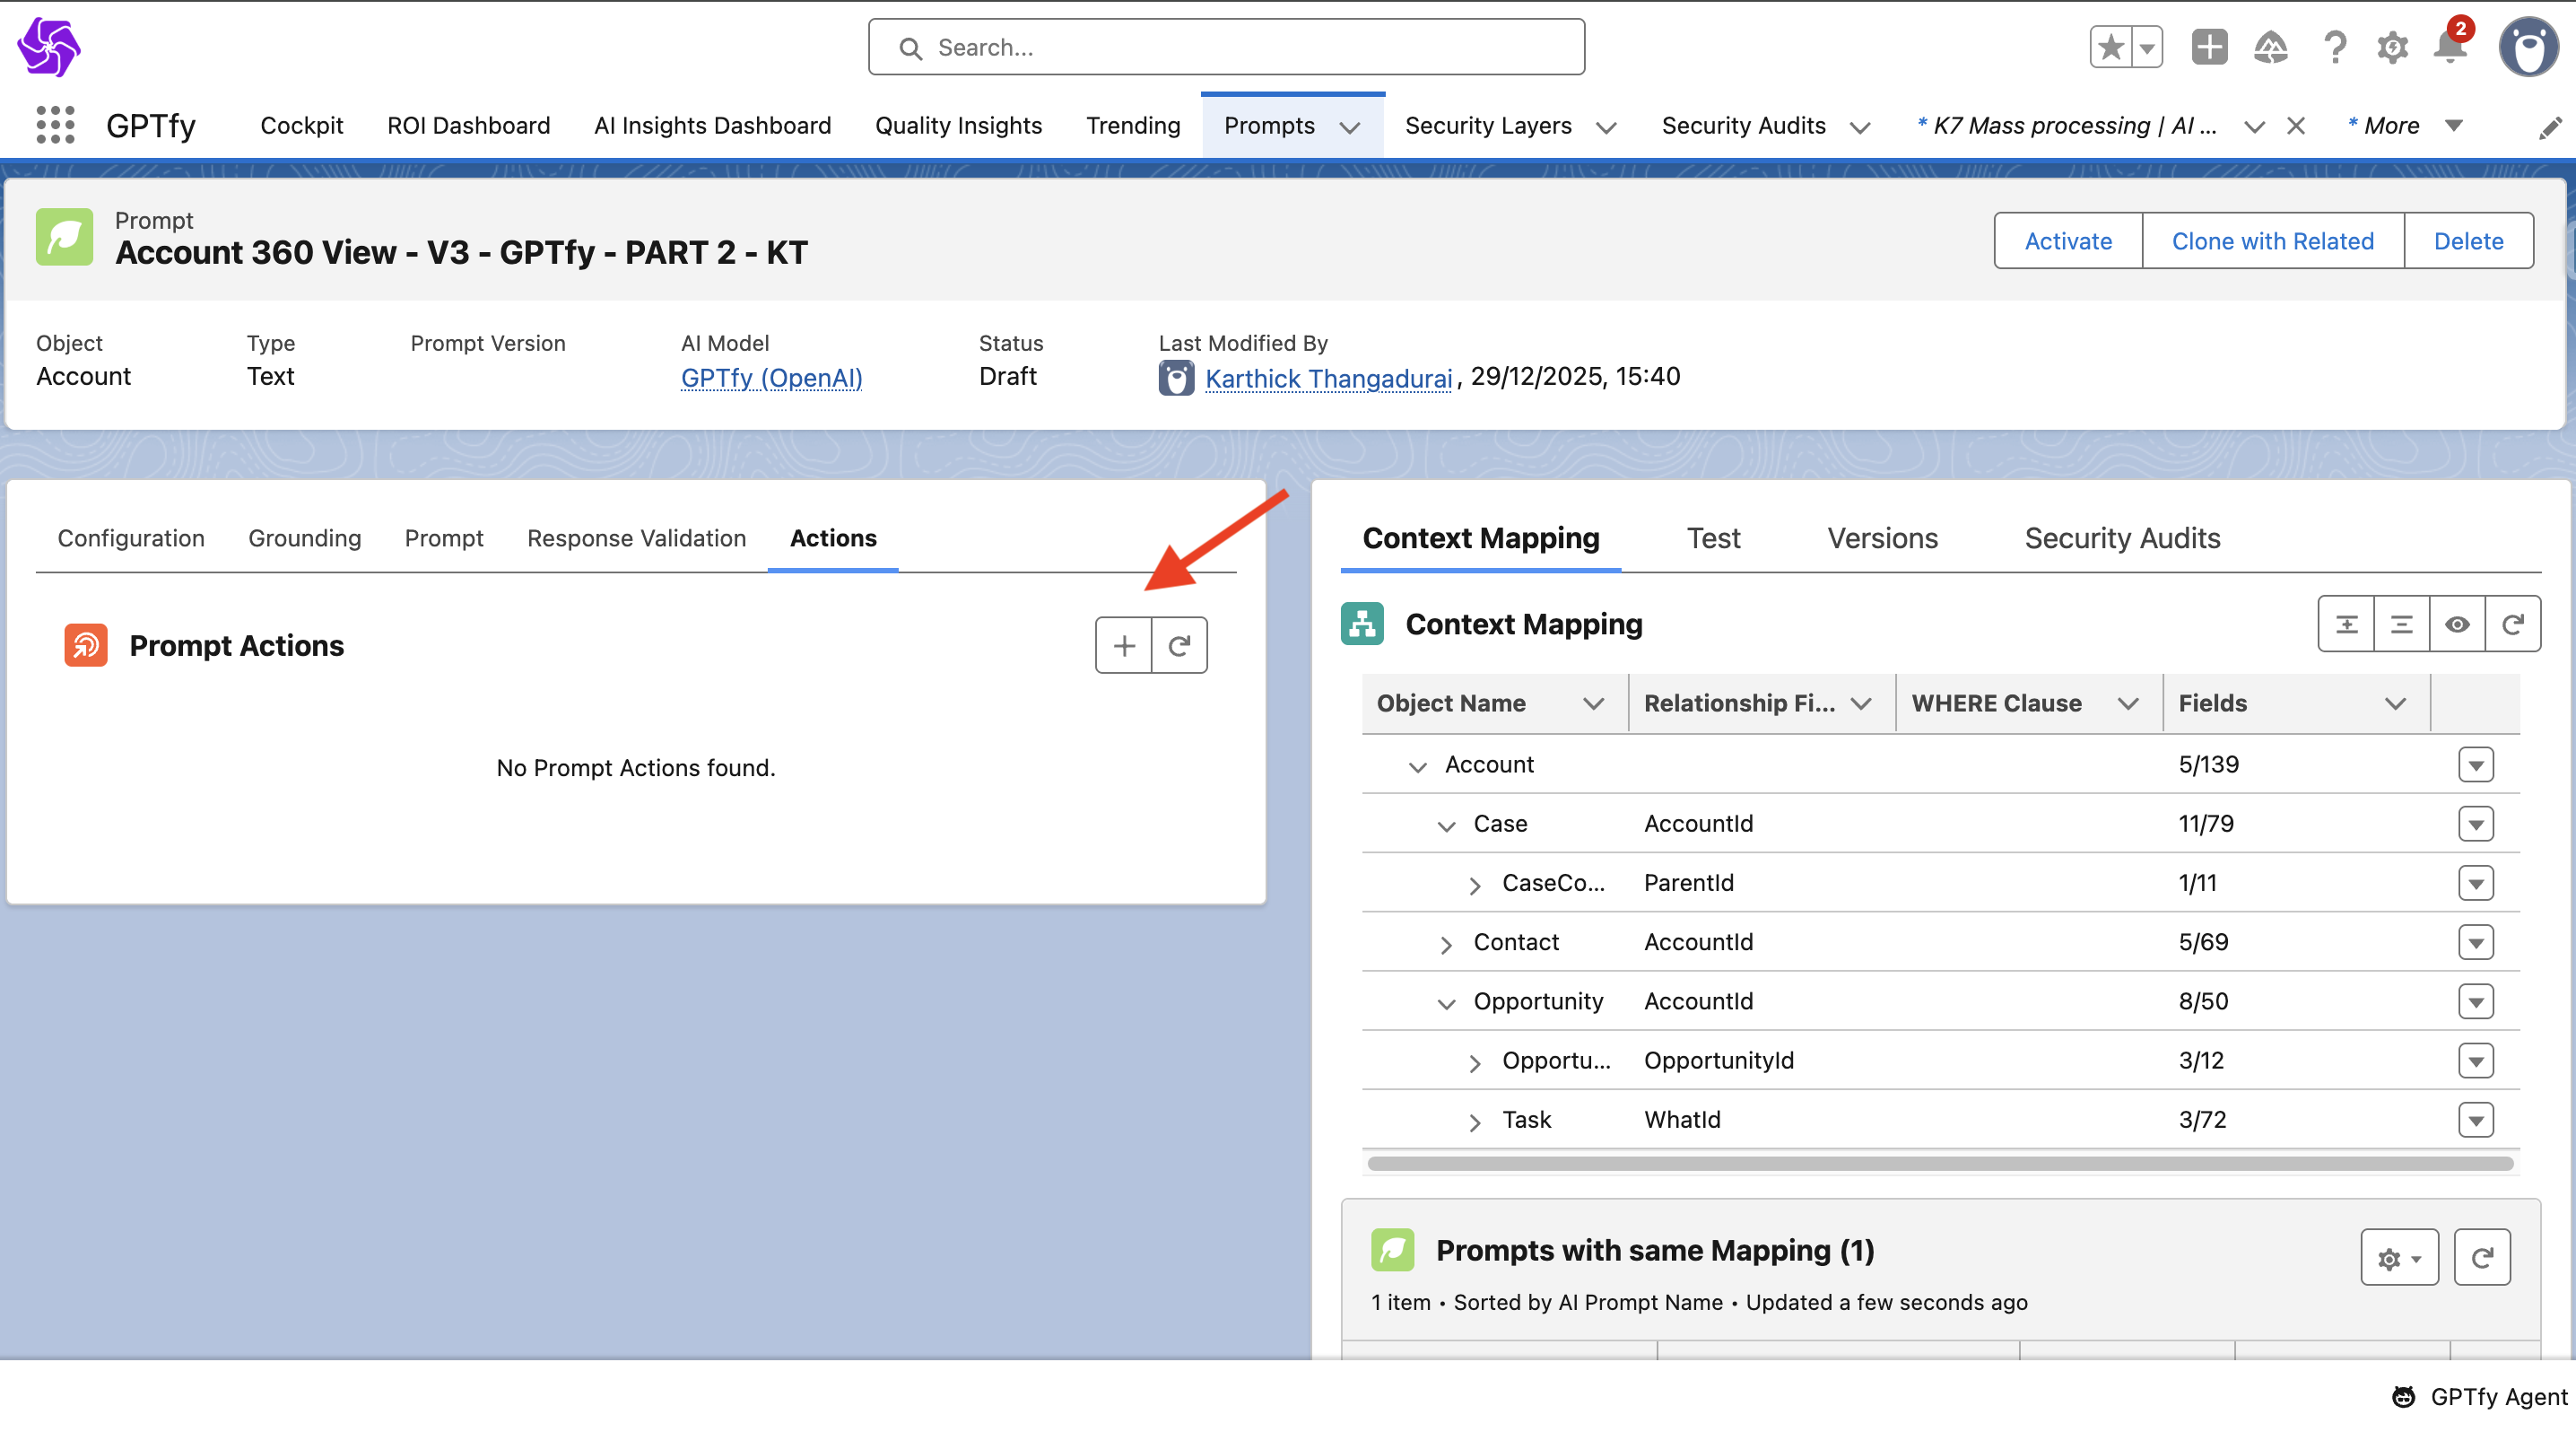This screenshot has height=1432, width=2576.
Task: Switch to the Grounding tab
Action: (x=304, y=538)
